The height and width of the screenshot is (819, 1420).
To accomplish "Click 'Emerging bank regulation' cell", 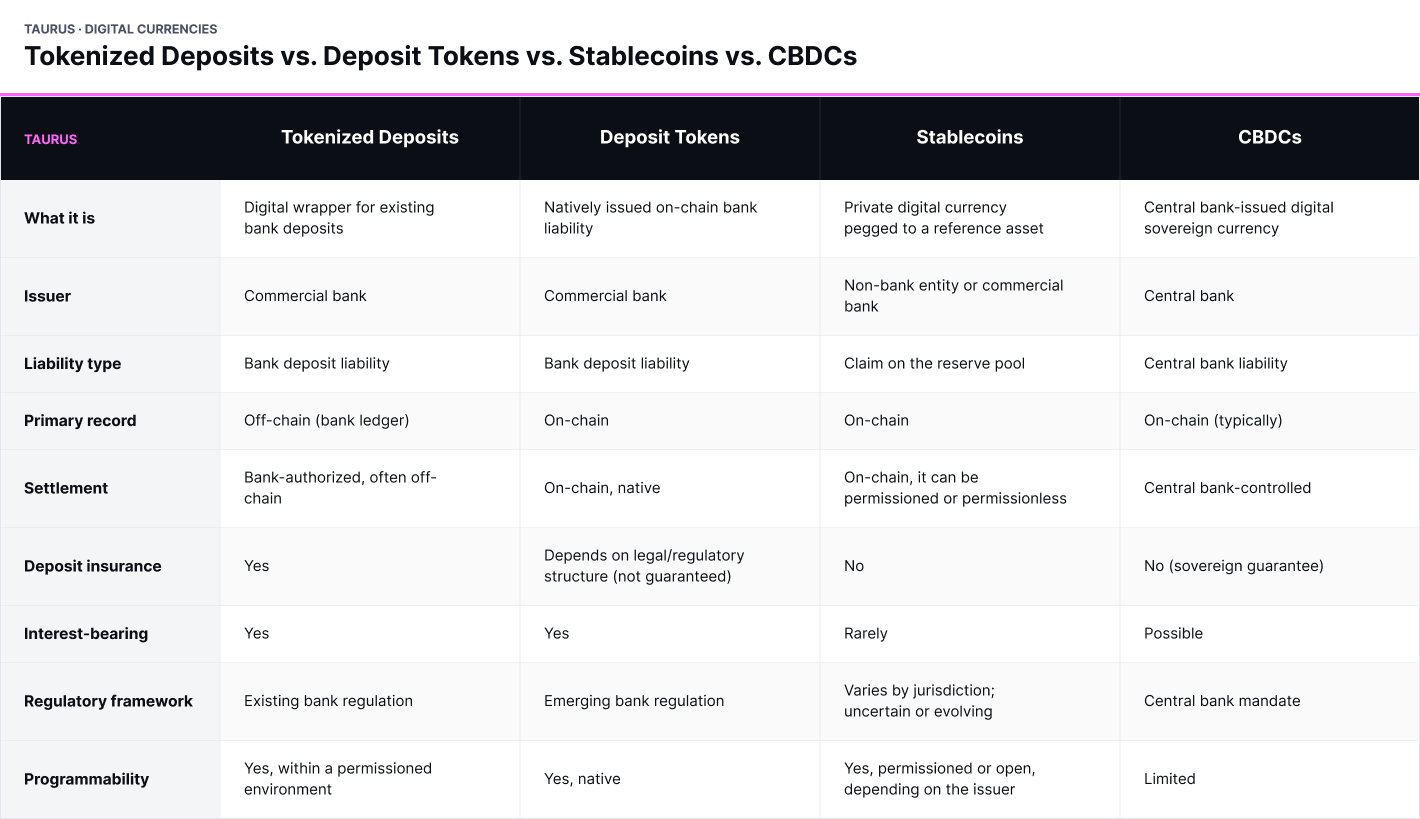I will click(x=634, y=701).
